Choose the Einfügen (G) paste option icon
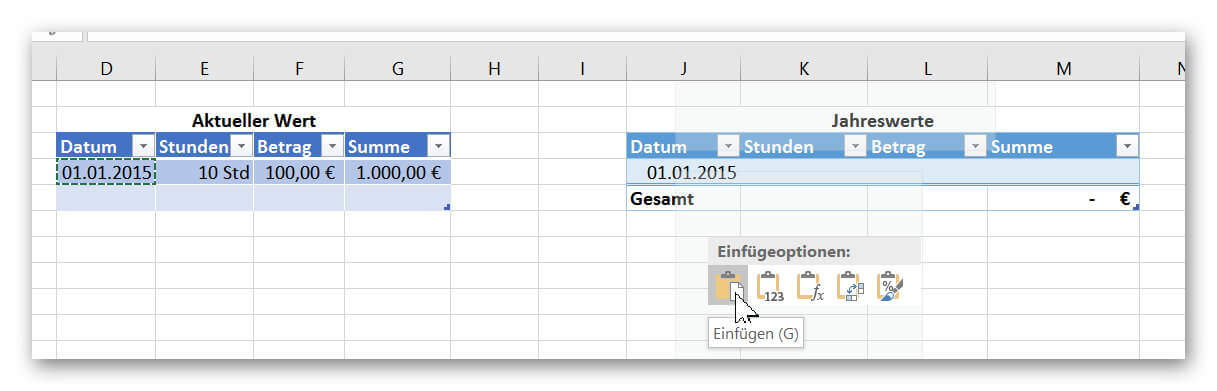The image size is (1217, 391). pyautogui.click(x=728, y=286)
